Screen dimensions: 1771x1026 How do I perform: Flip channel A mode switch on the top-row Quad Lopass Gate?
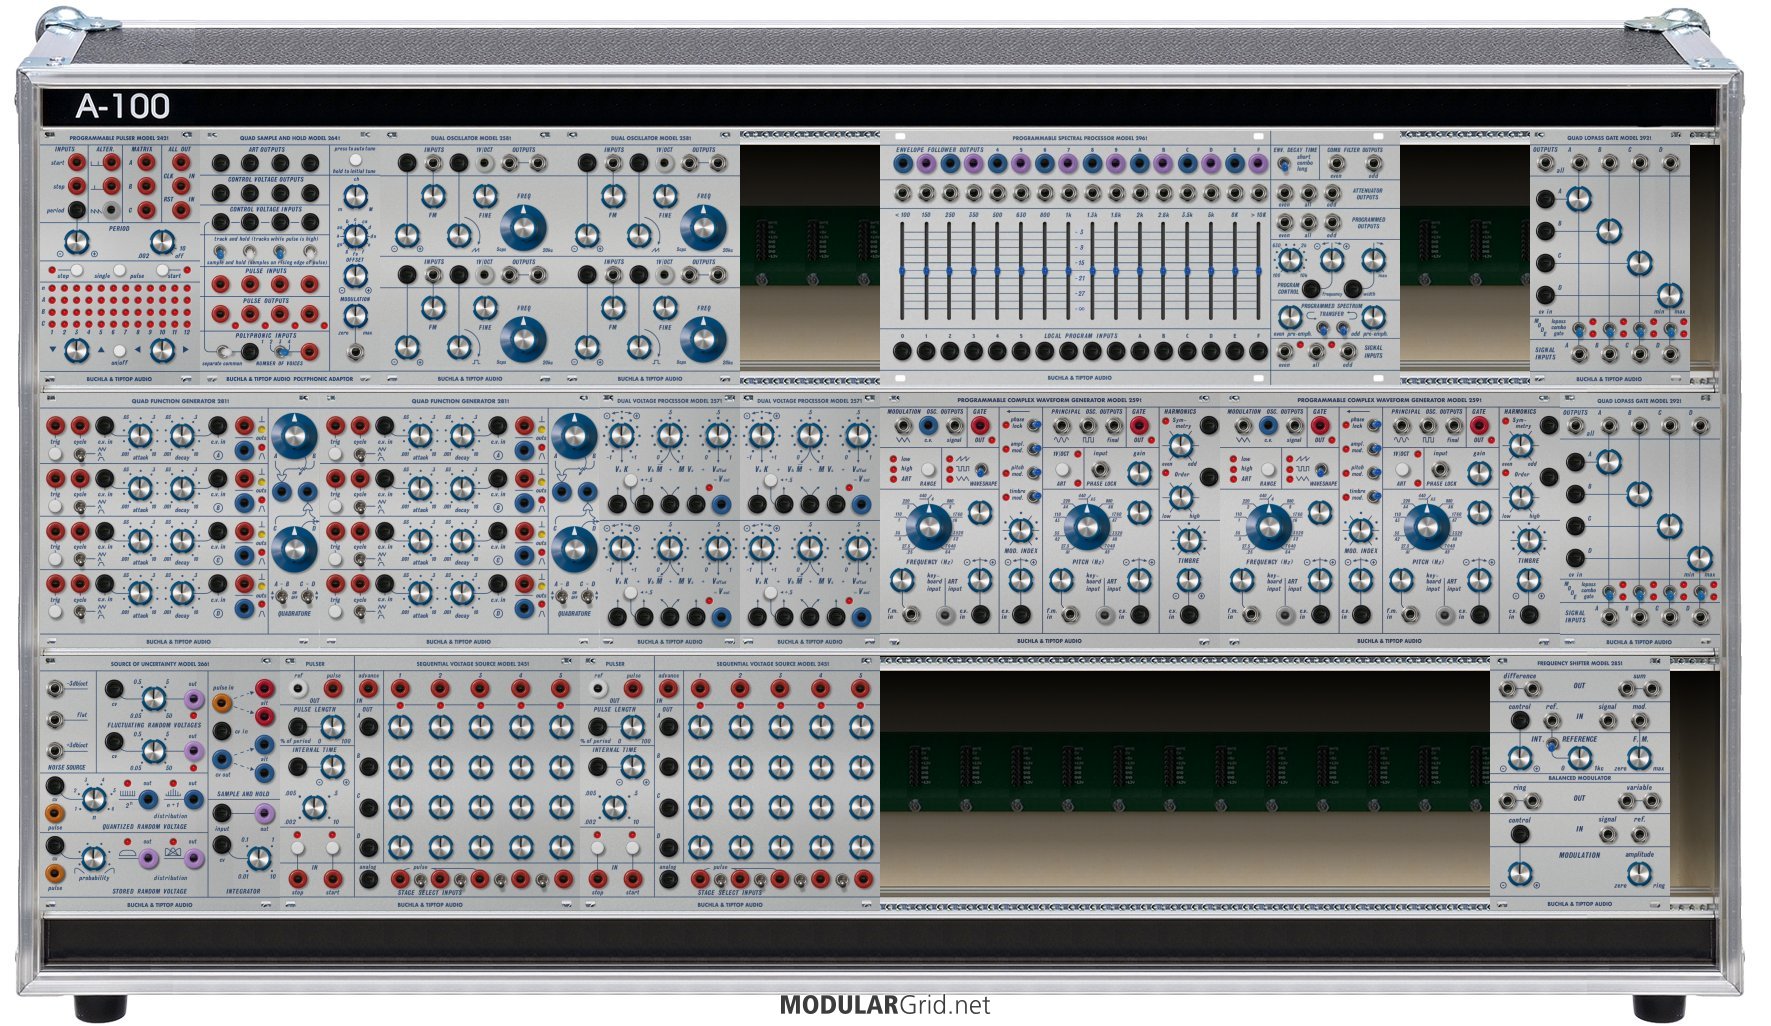click(1579, 329)
